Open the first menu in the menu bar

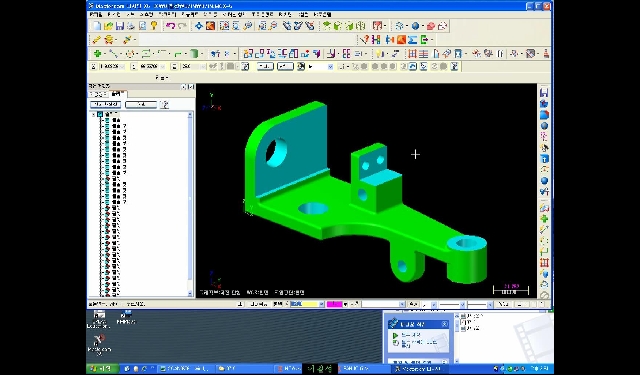click(96, 14)
